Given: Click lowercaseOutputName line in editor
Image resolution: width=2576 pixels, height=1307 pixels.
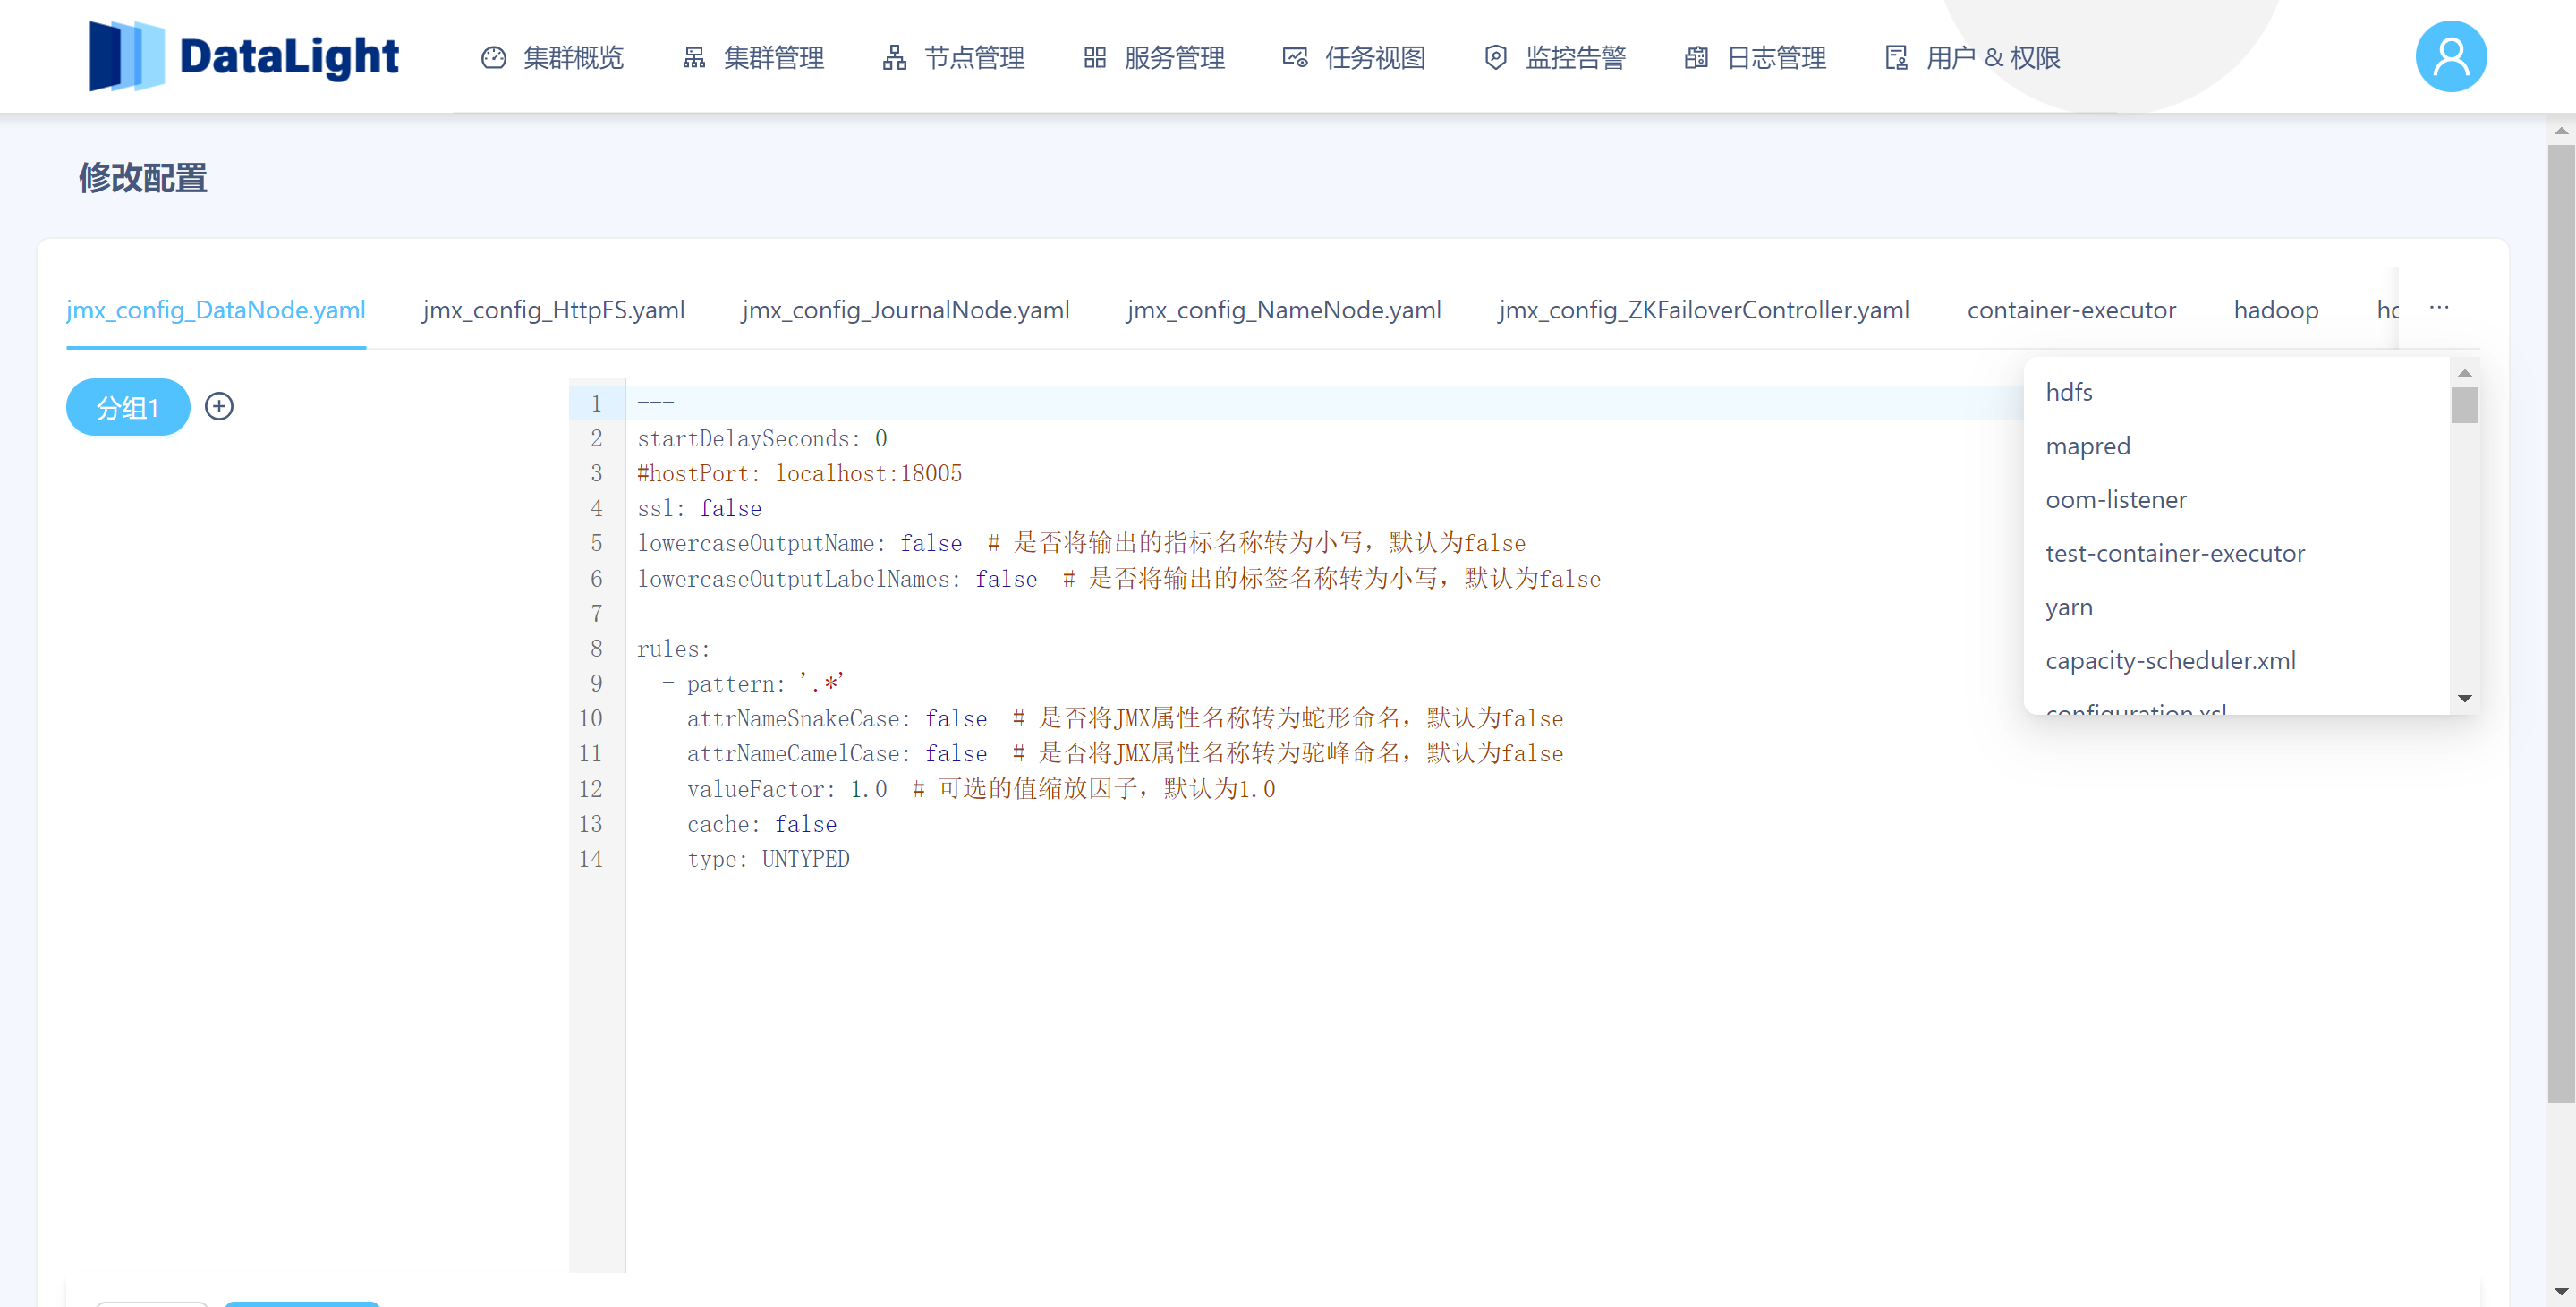Looking at the screenshot, I should click(1081, 544).
